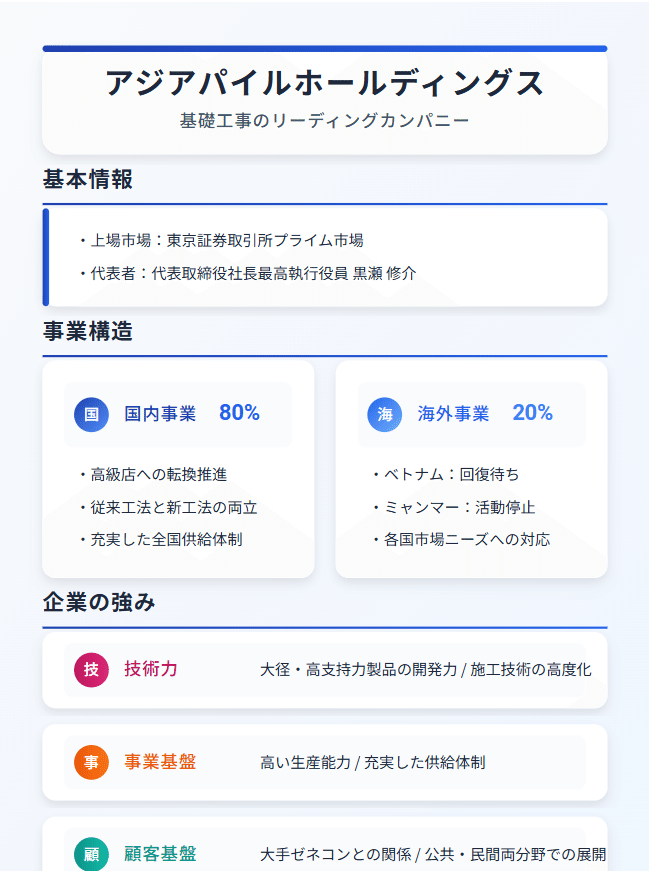Select the 事業基盤 strength label

[160, 762]
